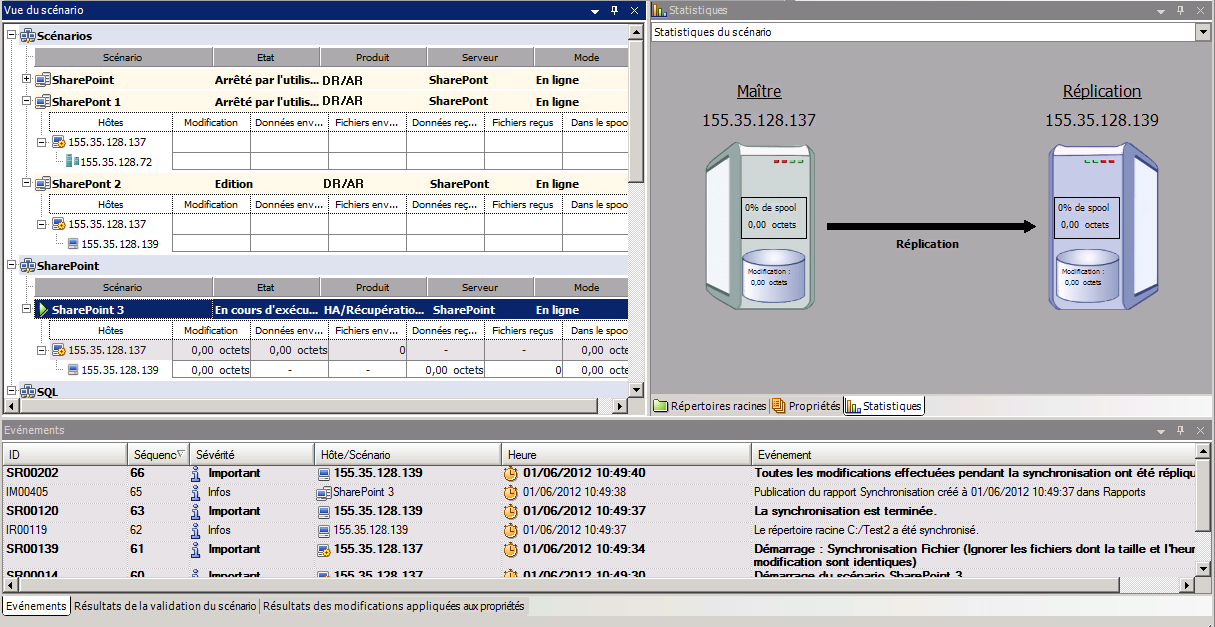Switch to the Répertoires racines tab
Image resolution: width=1215 pixels, height=627 pixels.
pyautogui.click(x=709, y=406)
